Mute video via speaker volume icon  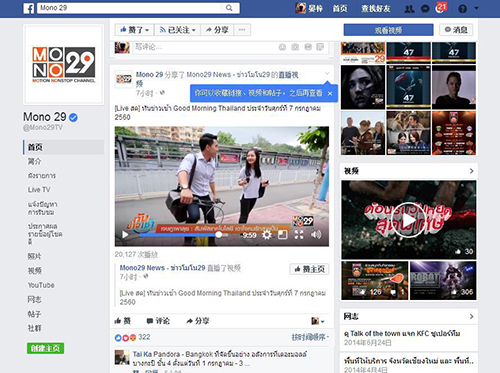pyautogui.click(x=316, y=235)
